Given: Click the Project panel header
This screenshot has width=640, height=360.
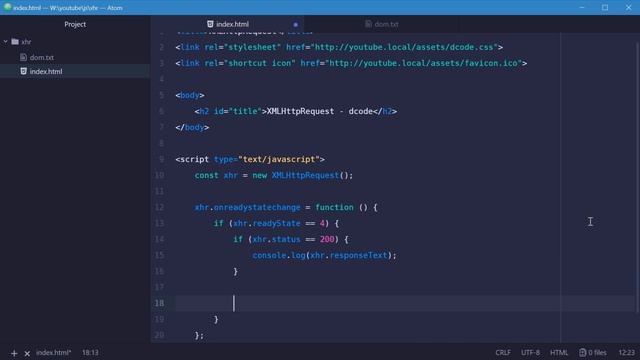Looking at the screenshot, I should [75, 24].
